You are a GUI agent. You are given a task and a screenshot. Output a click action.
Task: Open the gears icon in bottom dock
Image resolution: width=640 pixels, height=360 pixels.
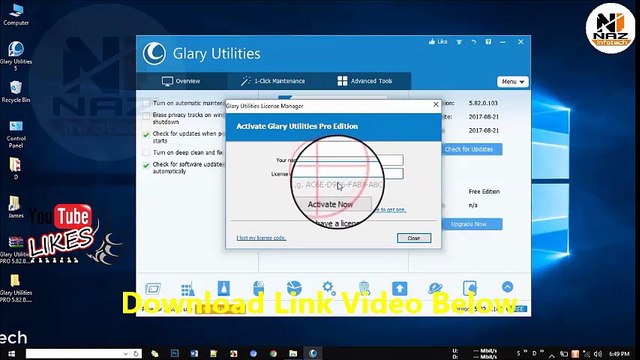(329, 288)
